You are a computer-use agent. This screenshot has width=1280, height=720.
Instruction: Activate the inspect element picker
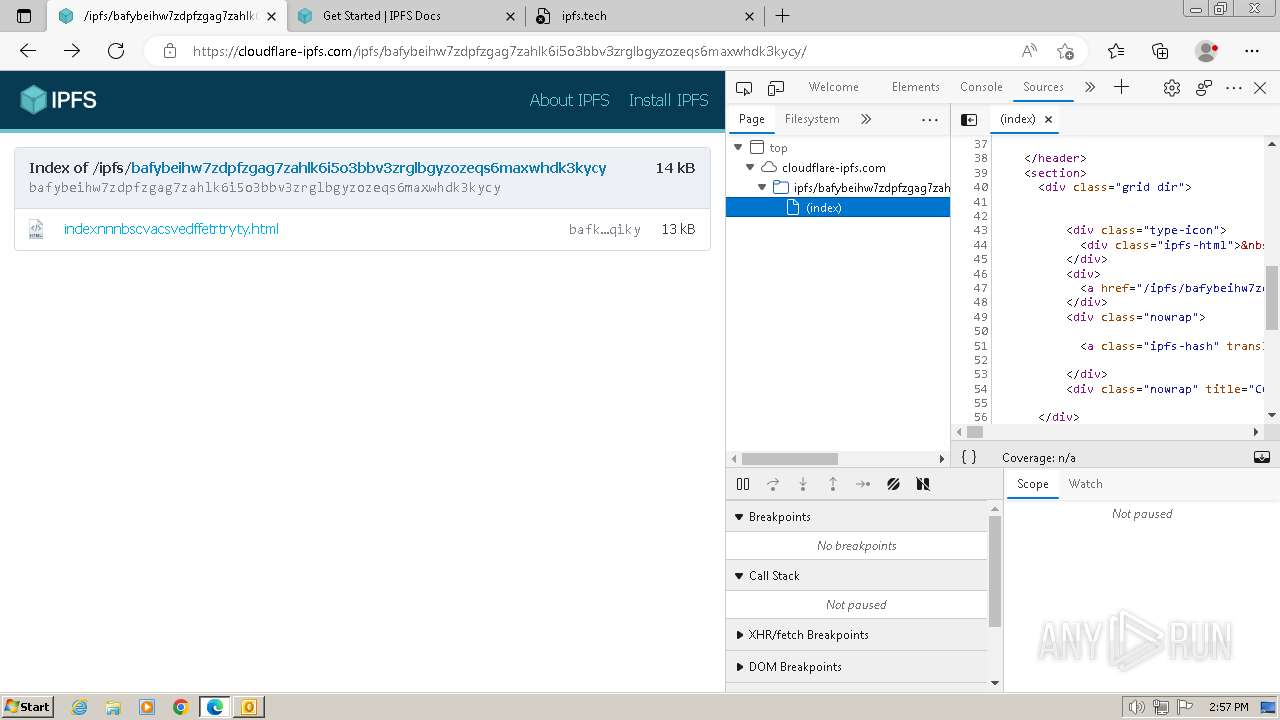[743, 88]
